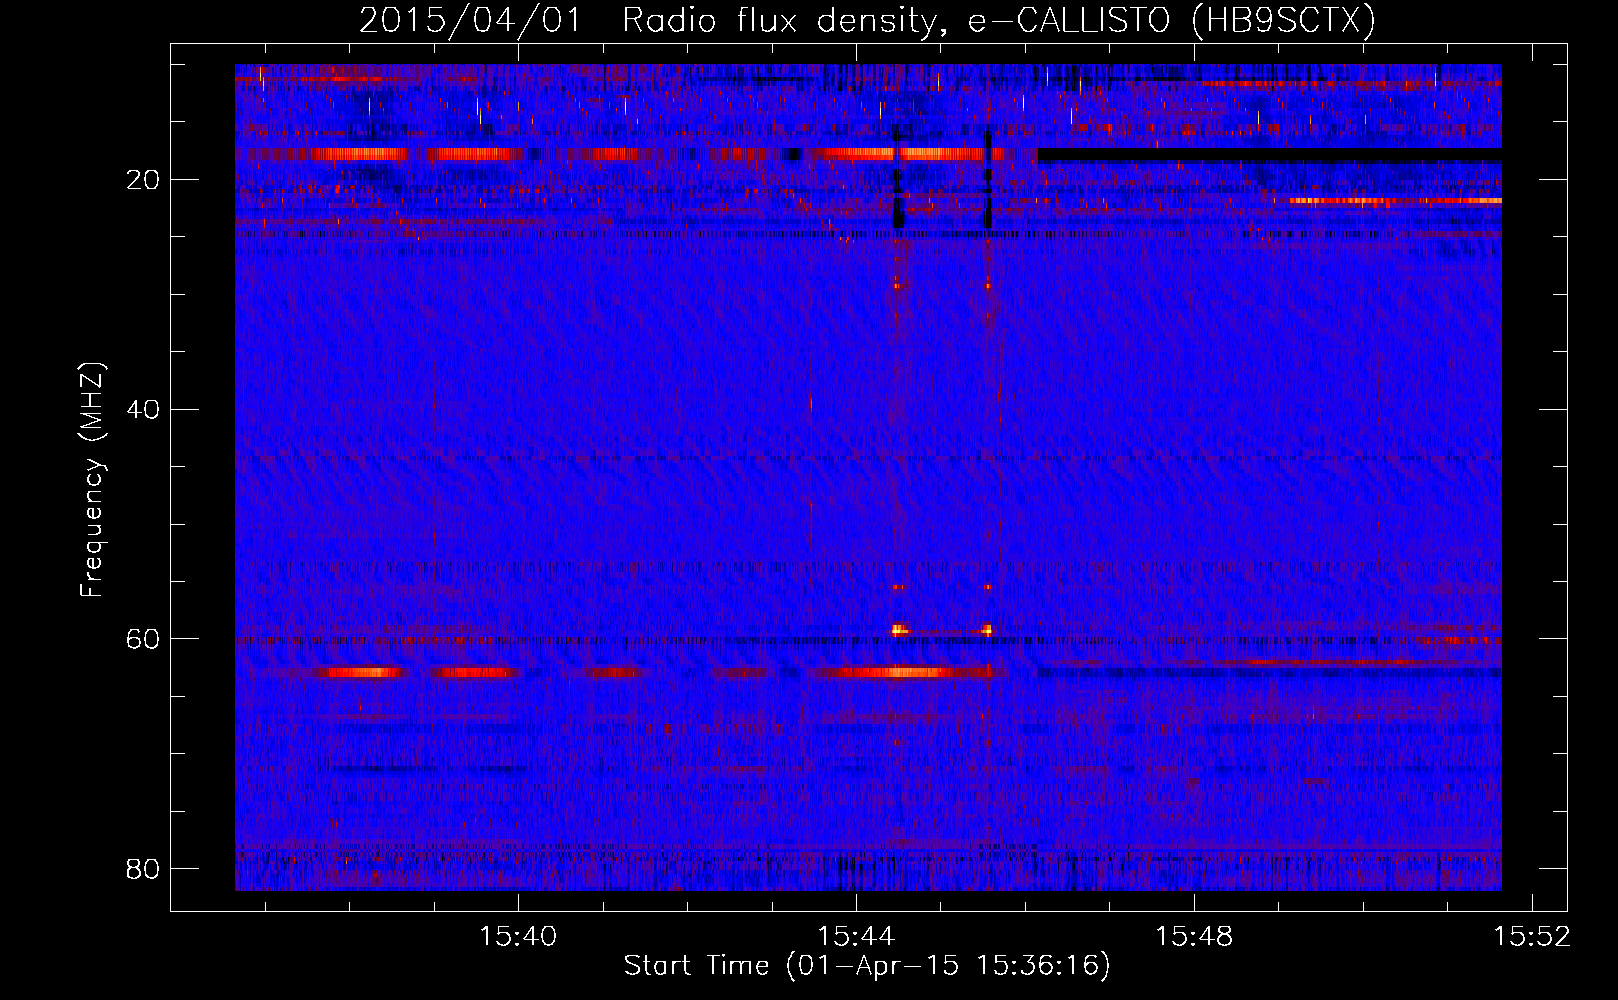
Task: Select the 15:52 time tick label
Action: pos(1532,937)
